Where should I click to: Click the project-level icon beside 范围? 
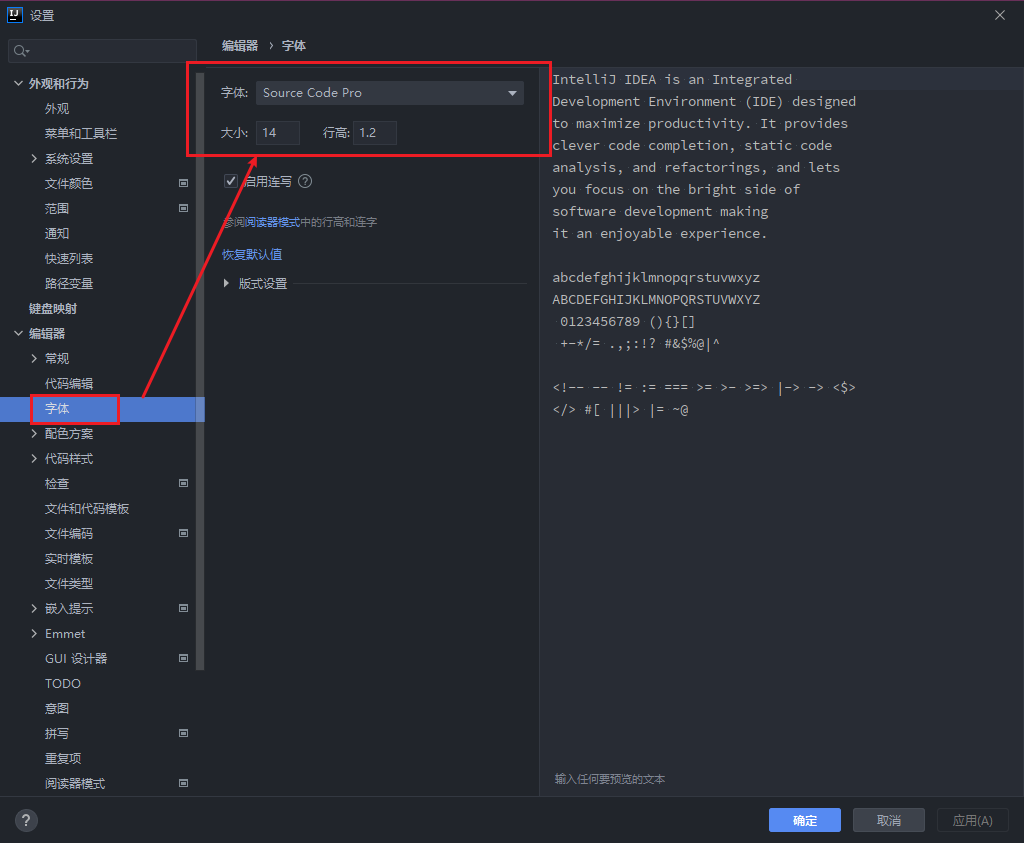coord(184,208)
